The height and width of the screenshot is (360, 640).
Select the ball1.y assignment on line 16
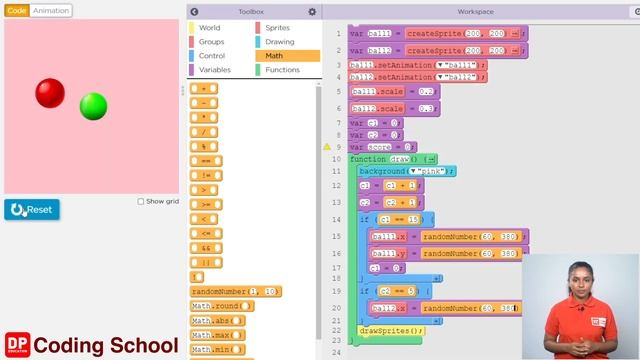tap(448, 254)
